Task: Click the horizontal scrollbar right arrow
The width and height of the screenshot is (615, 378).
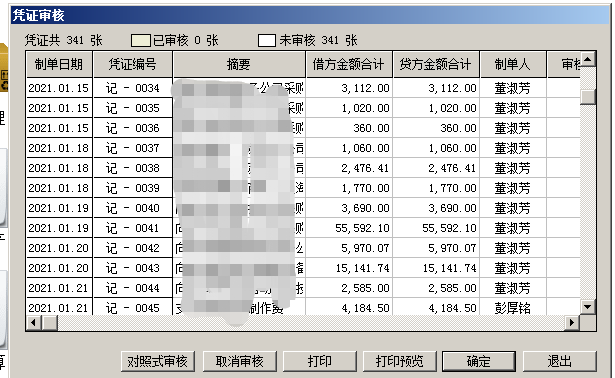Action: 573,323
